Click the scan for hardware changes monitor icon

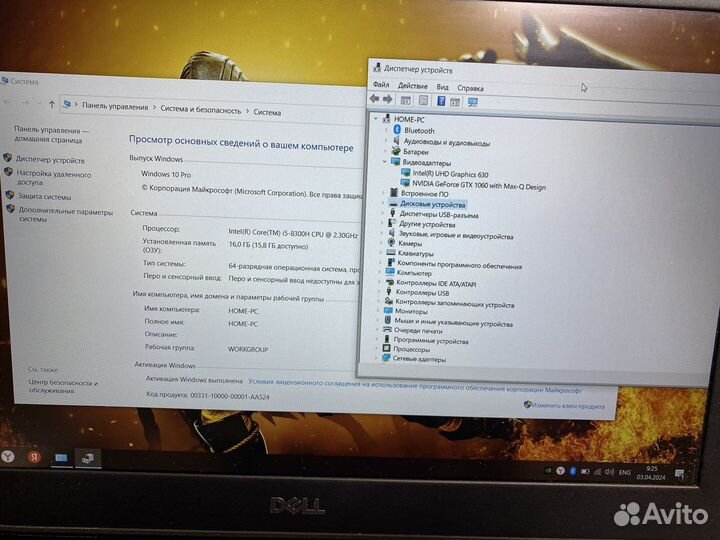472,102
